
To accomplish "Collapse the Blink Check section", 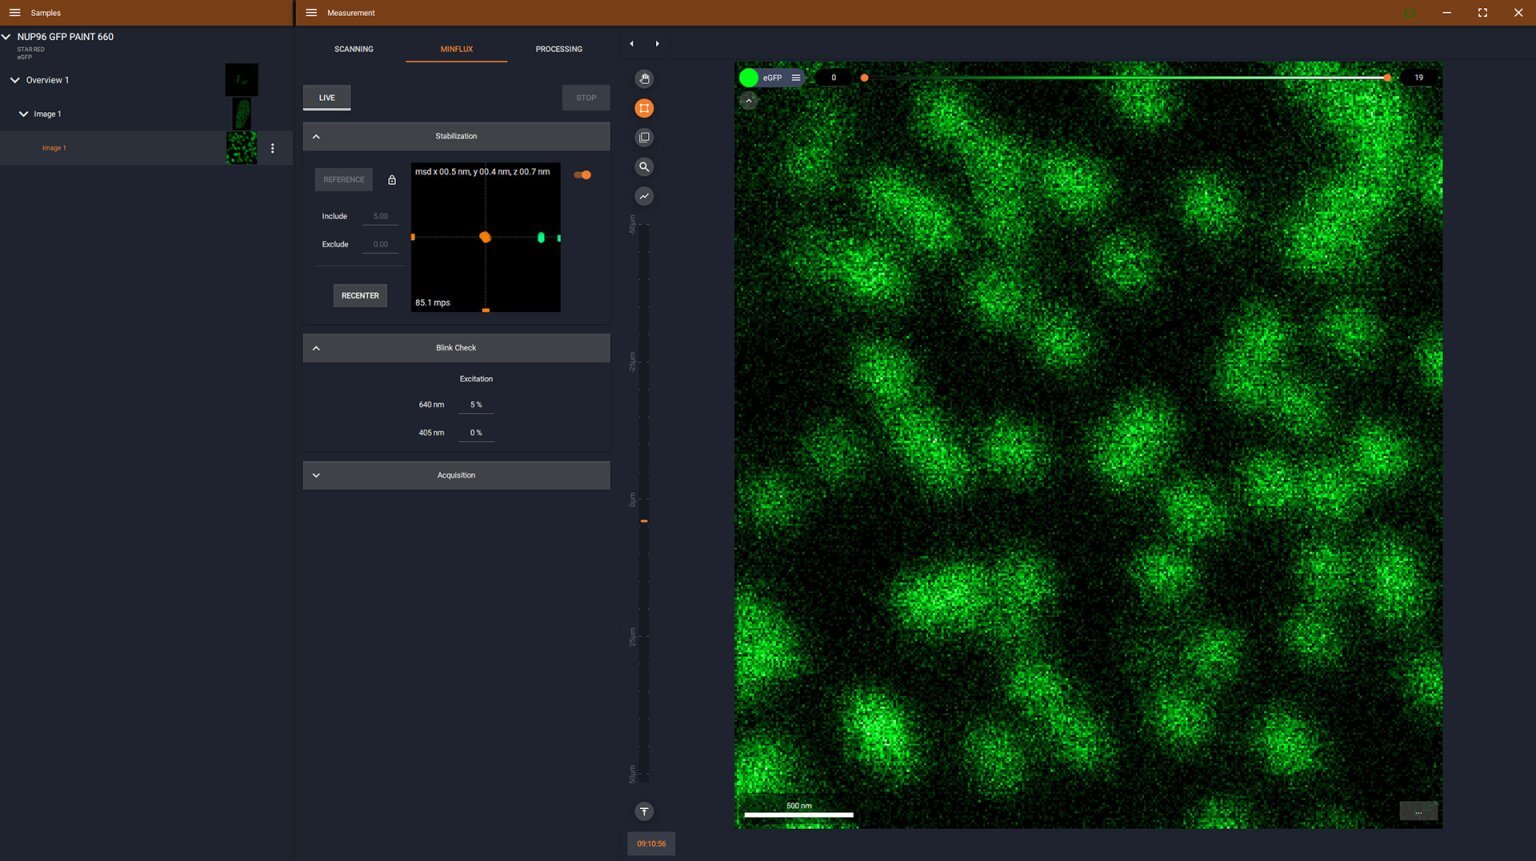I will [316, 347].
